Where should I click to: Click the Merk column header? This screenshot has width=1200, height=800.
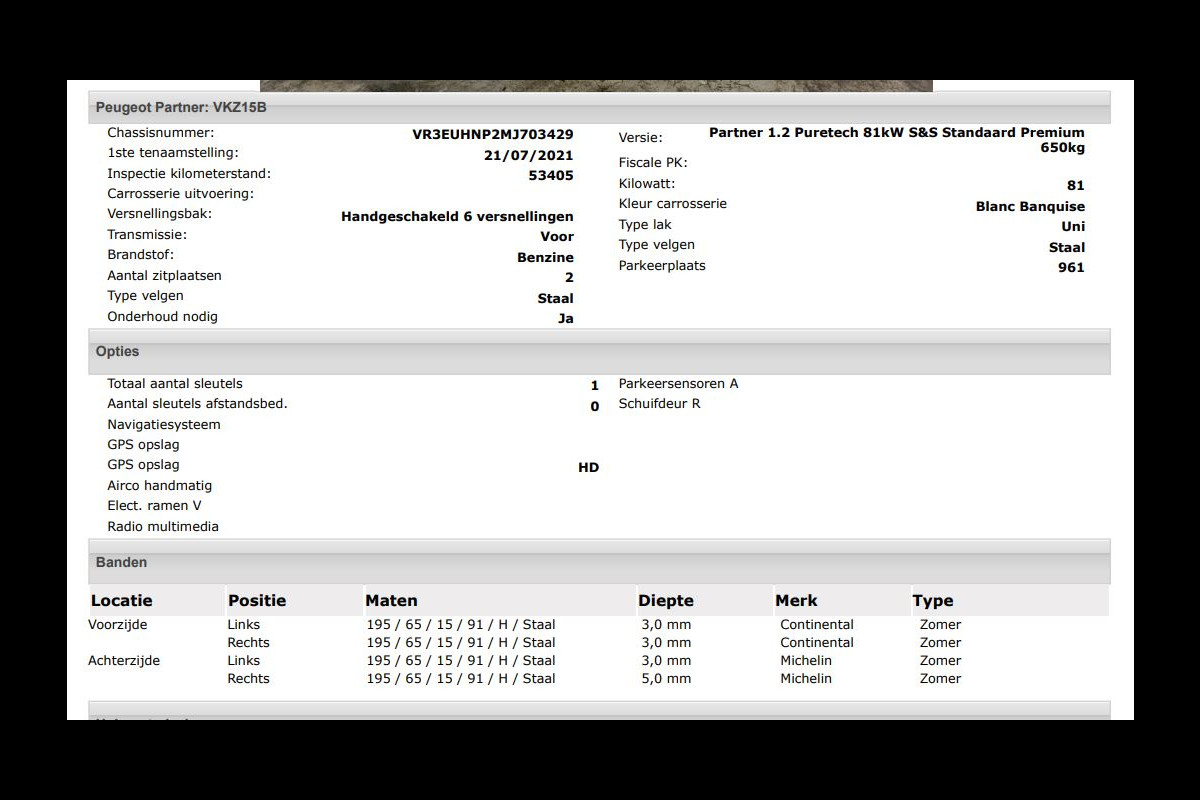click(x=796, y=601)
